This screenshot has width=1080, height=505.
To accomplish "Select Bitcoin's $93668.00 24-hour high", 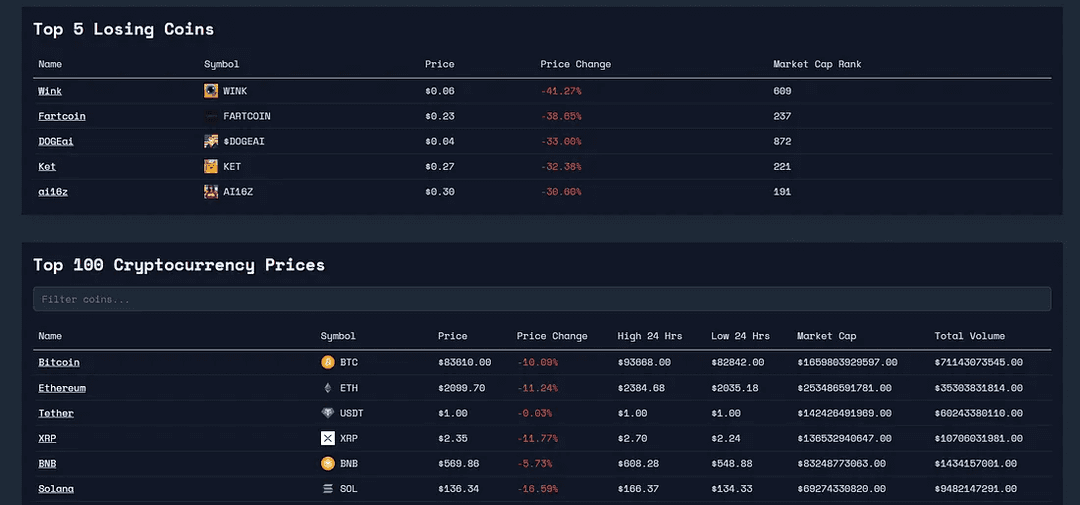I will coord(644,362).
